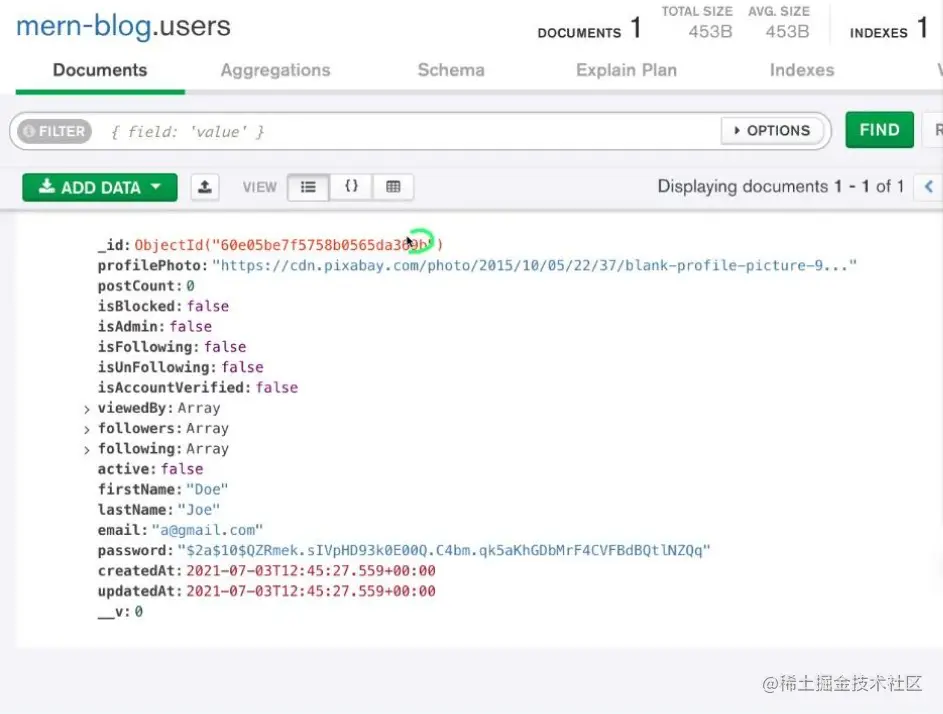Open the Aggregations tab
943x714 pixels.
tap(275, 70)
